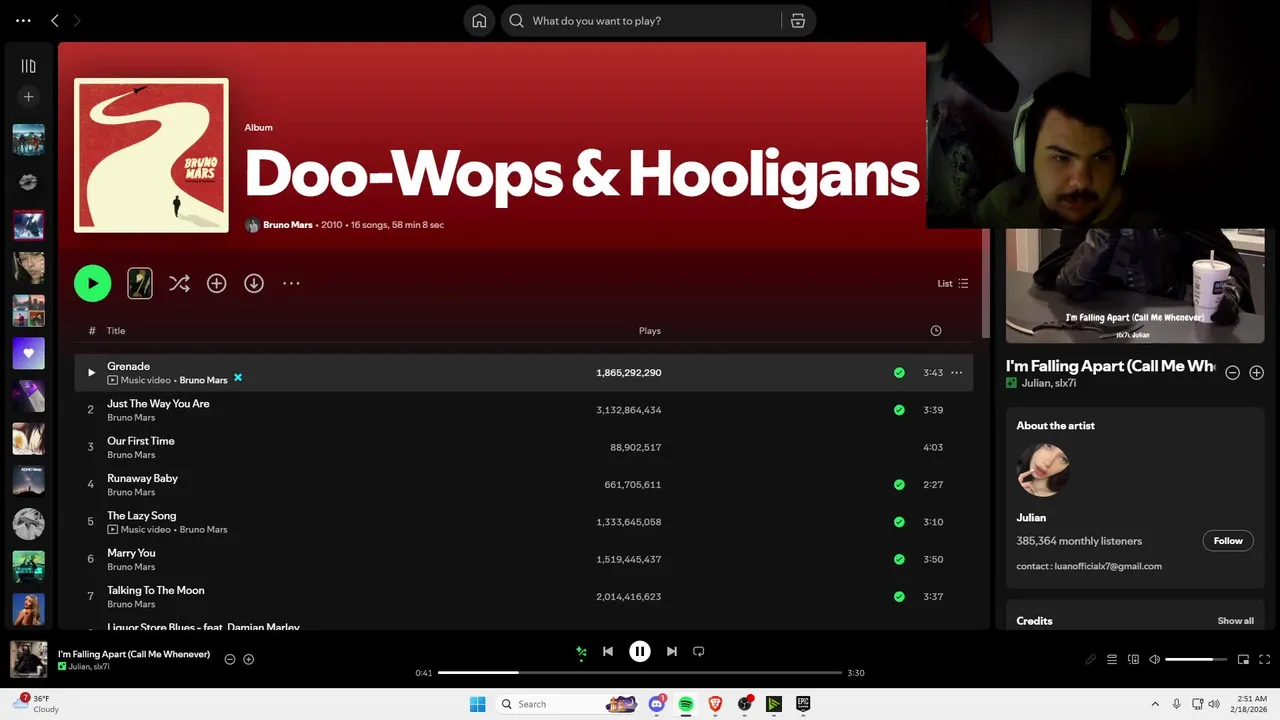Toggle saved checkmark for Runaway Baby
This screenshot has width=1280, height=720.
[x=899, y=484]
